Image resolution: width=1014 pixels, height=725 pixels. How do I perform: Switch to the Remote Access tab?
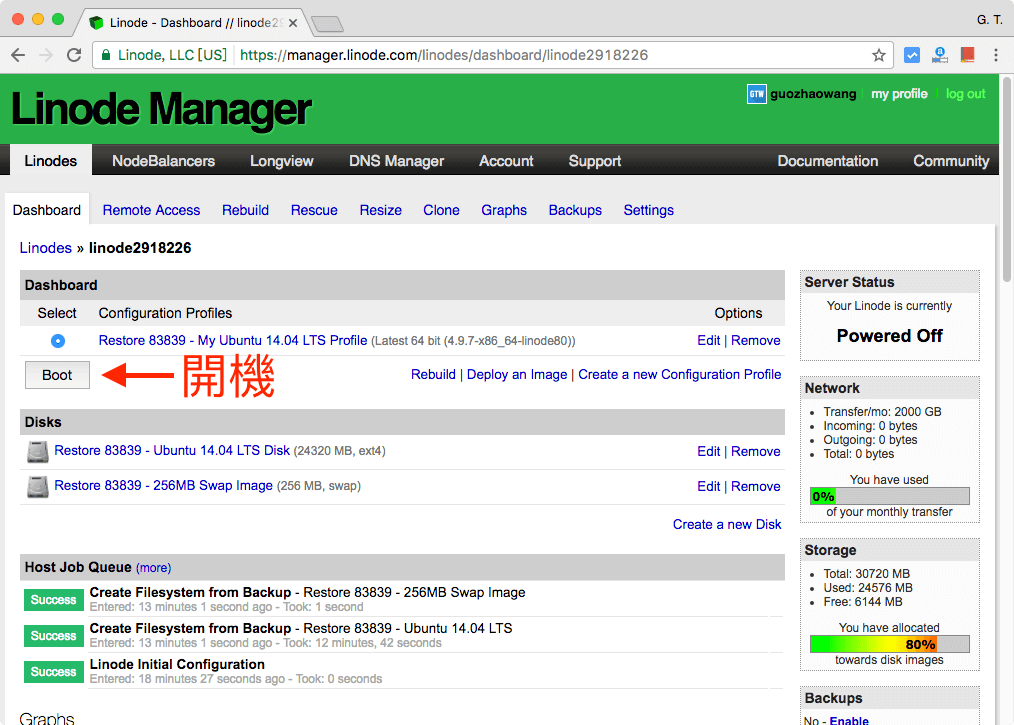click(x=151, y=210)
